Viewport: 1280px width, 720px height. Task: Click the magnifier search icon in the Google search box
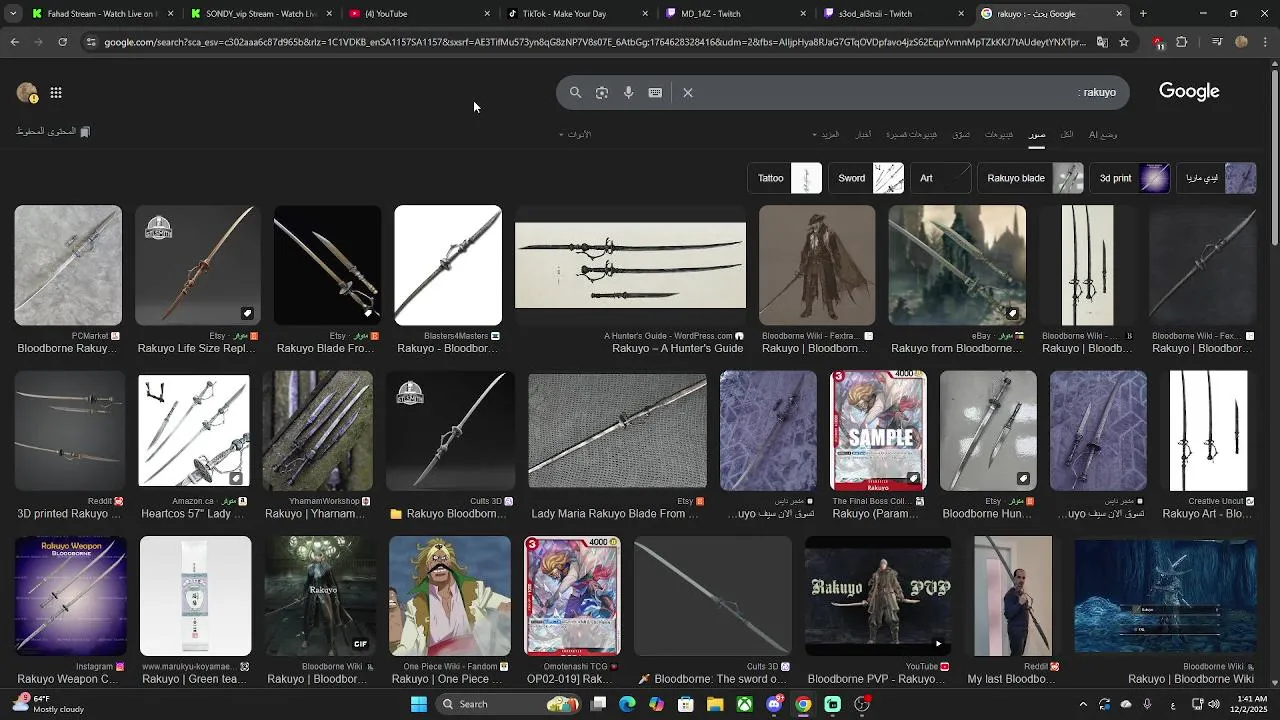(575, 92)
